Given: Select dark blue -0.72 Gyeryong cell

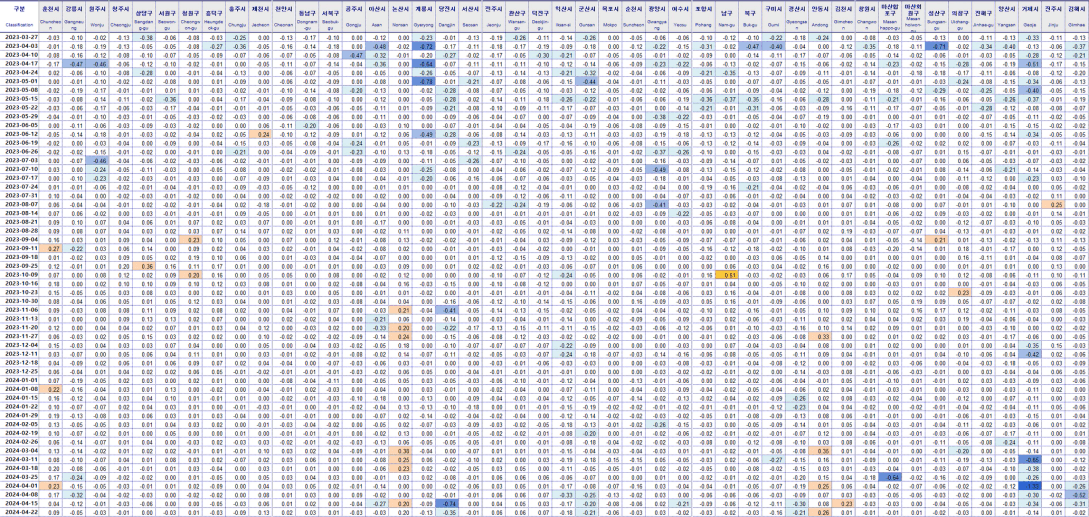Looking at the screenshot, I should click(x=424, y=45).
